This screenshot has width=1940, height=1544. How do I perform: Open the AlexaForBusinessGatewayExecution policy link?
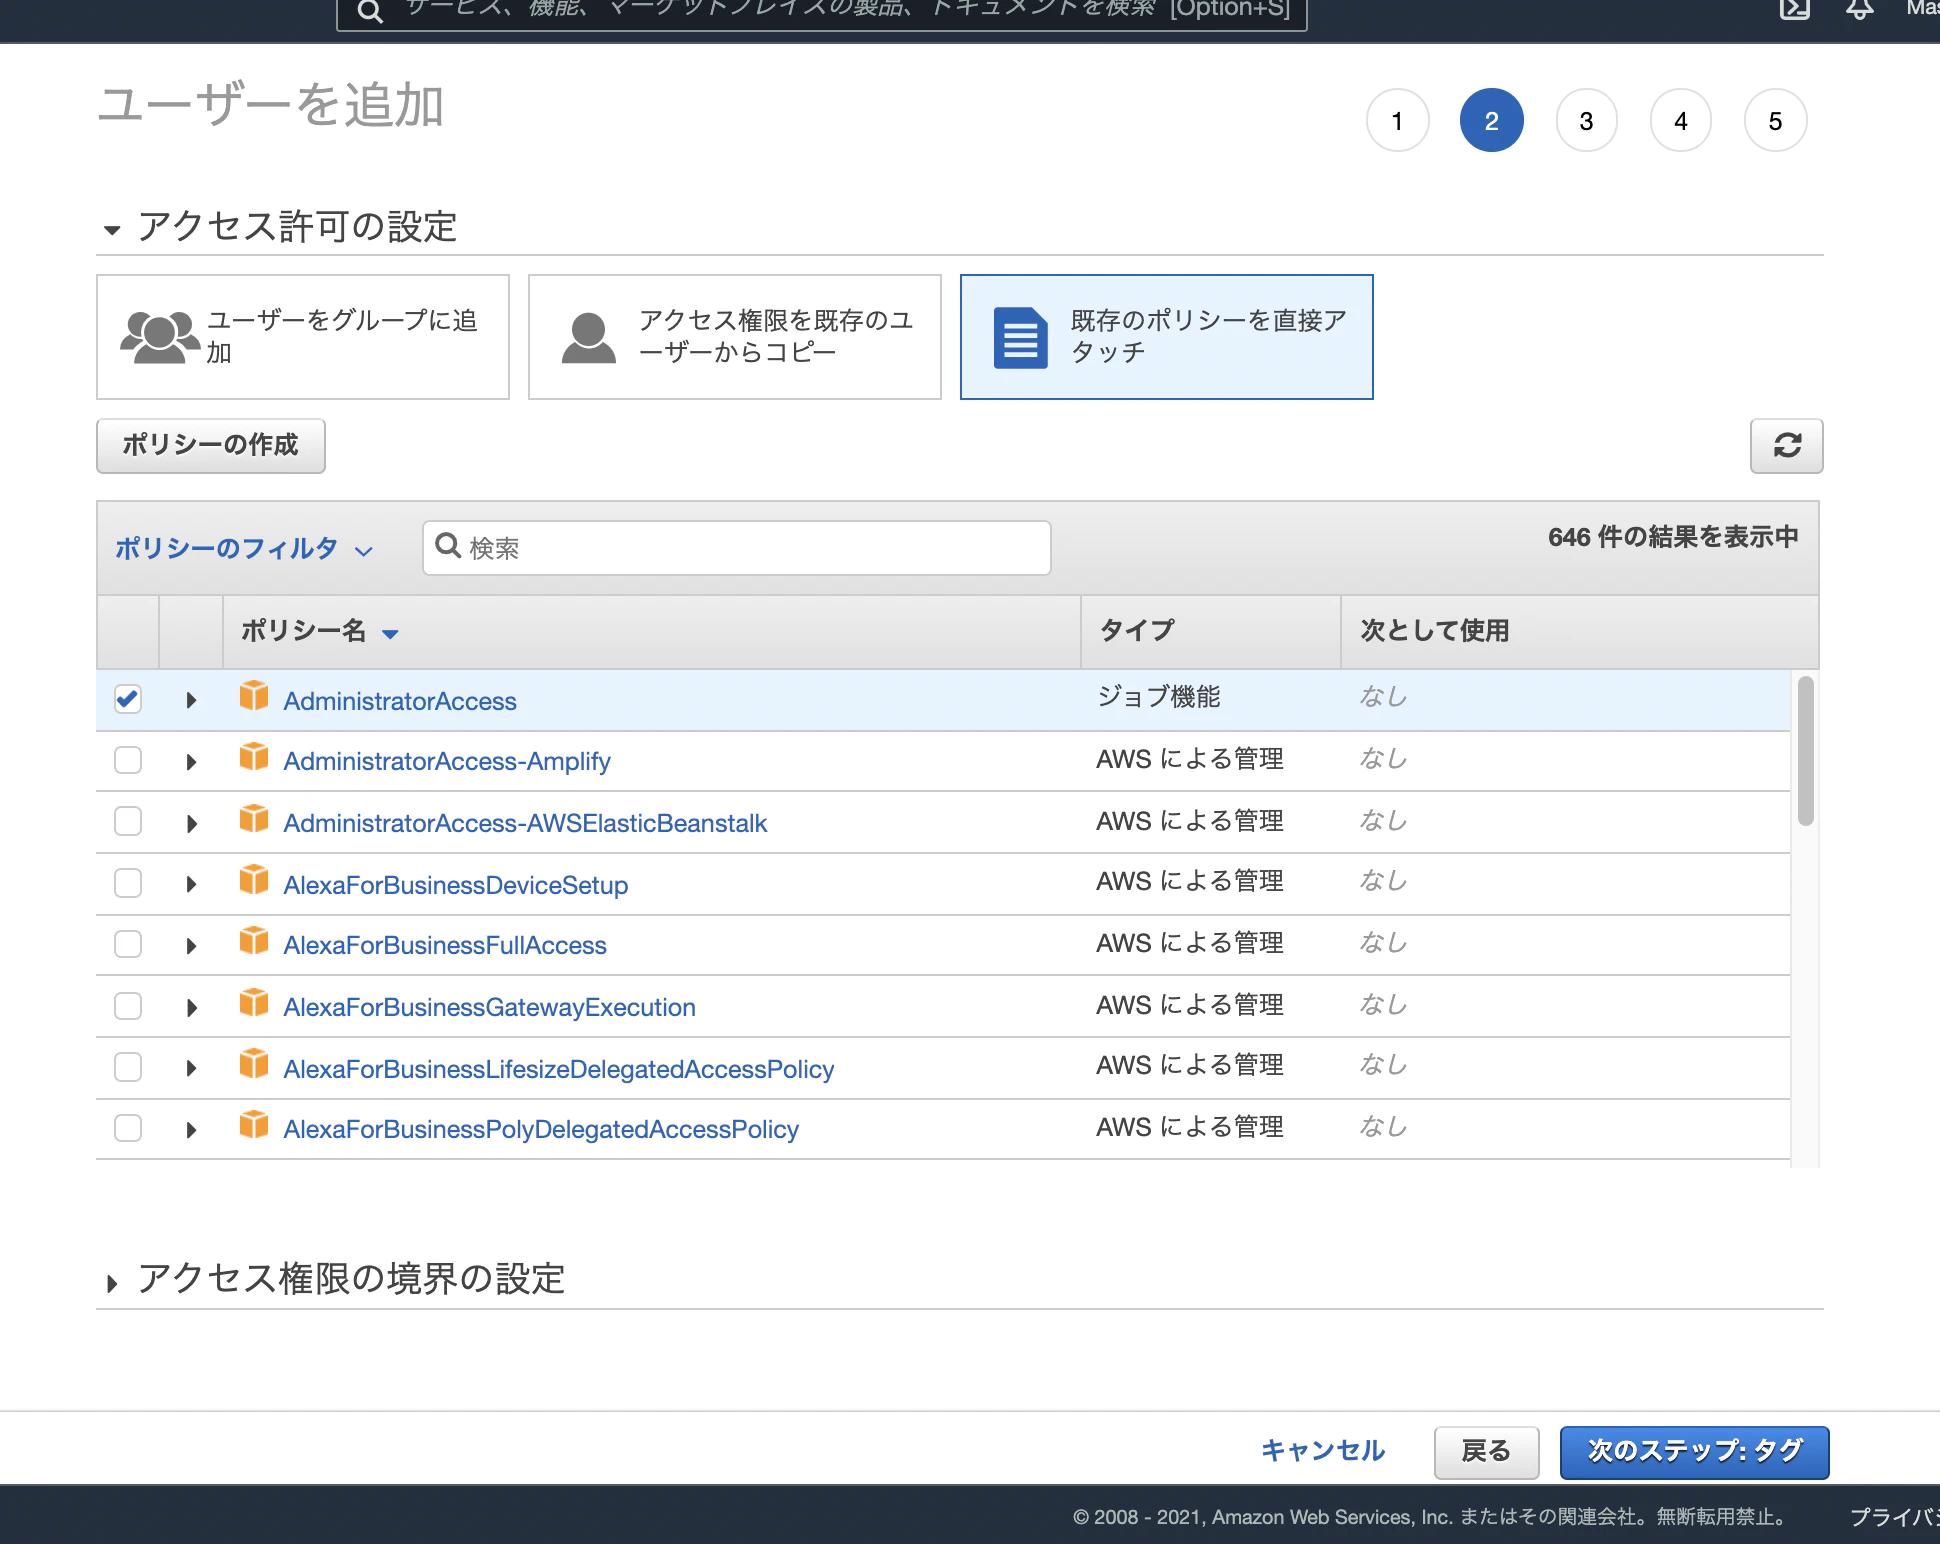tap(489, 1007)
